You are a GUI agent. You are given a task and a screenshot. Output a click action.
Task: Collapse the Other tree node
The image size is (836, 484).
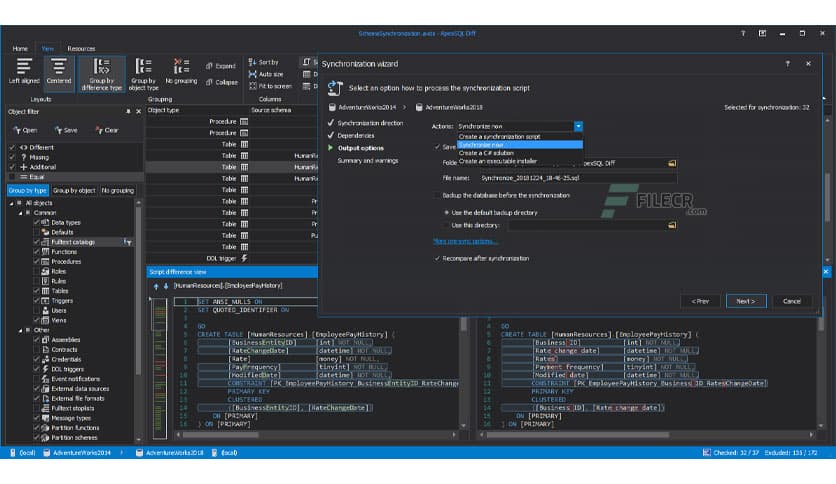pos(21,330)
